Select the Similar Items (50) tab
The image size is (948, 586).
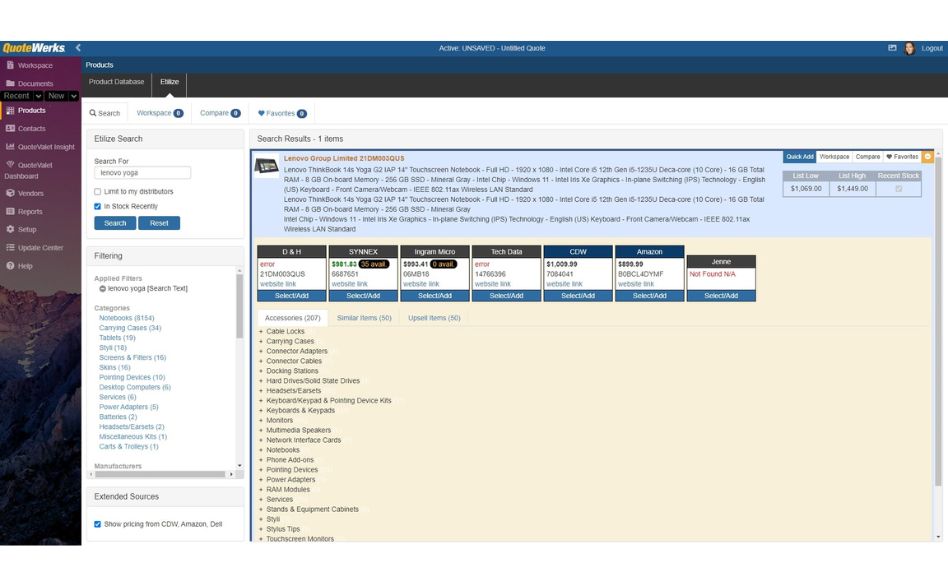(364, 318)
